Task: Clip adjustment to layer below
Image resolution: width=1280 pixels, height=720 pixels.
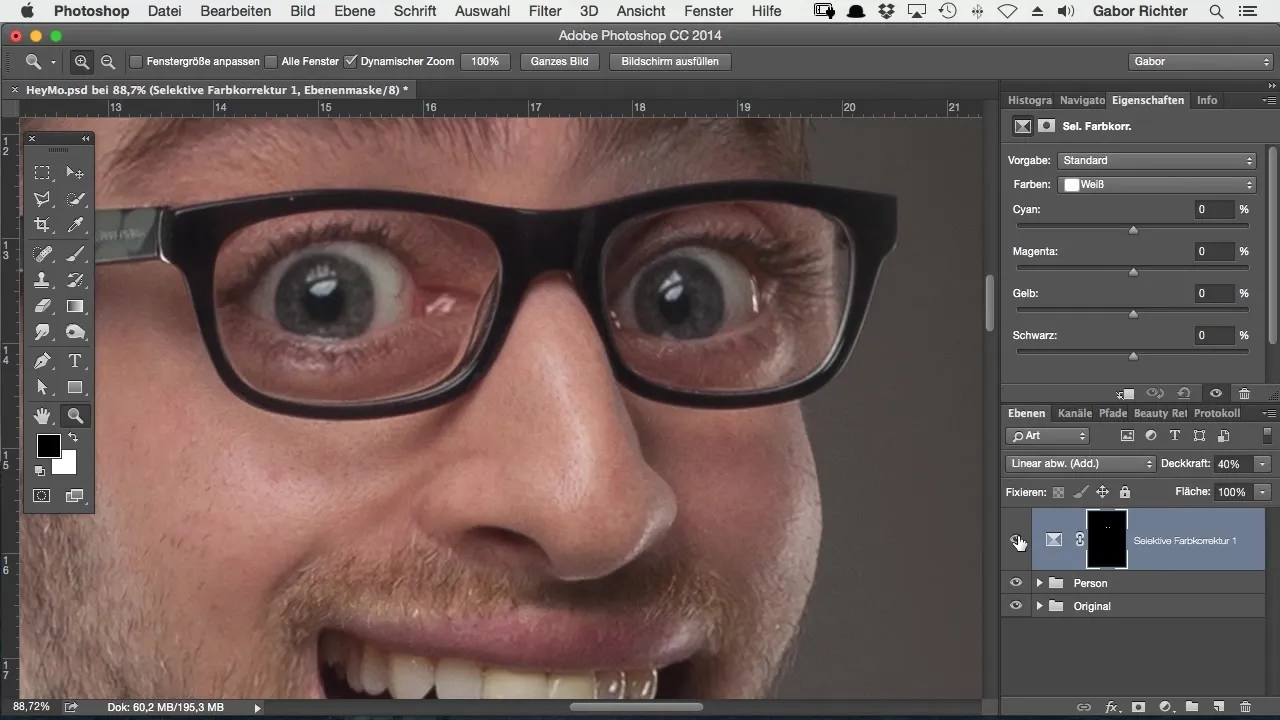Action: [x=1126, y=394]
